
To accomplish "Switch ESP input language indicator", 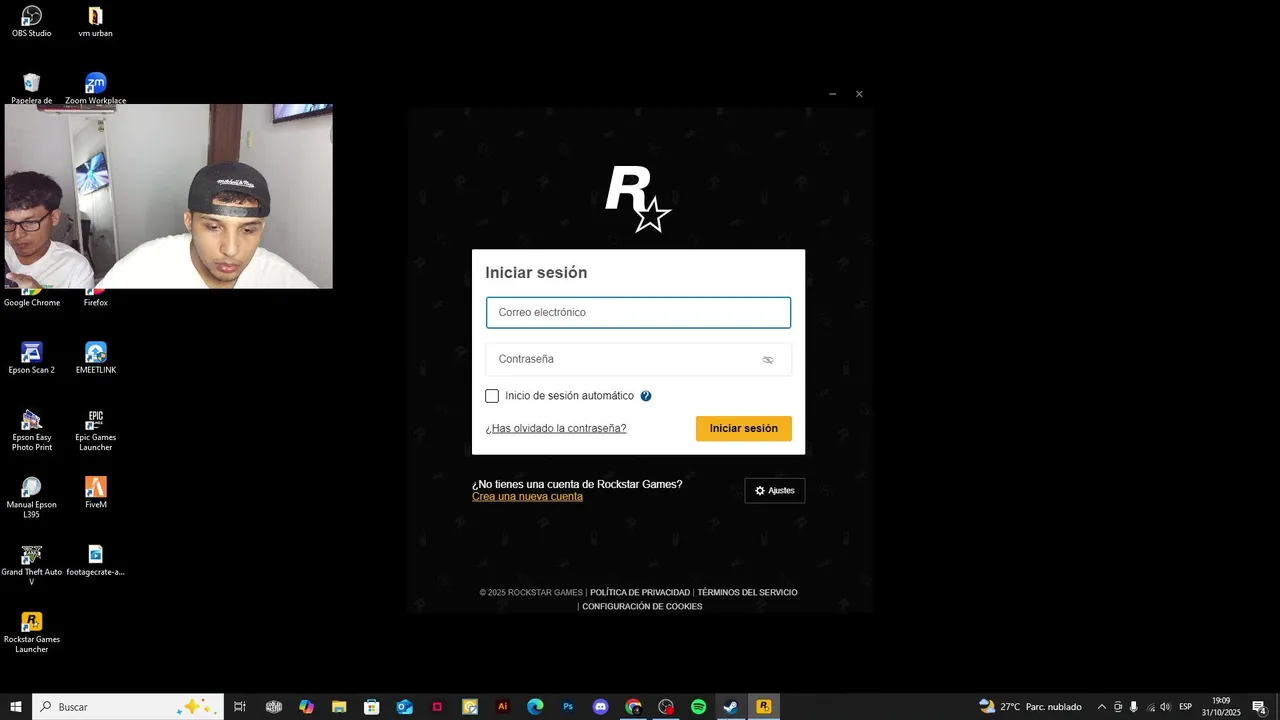I will [x=1186, y=707].
